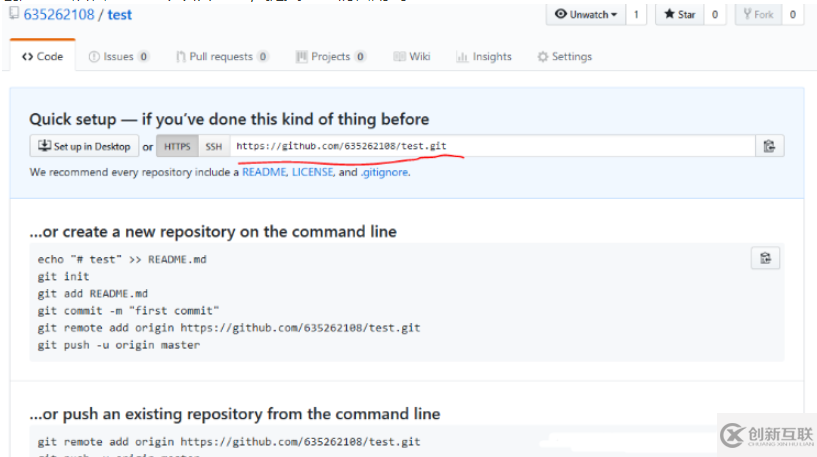This screenshot has height=457, width=817.
Task: Open the Wiki tab
Action: (412, 56)
